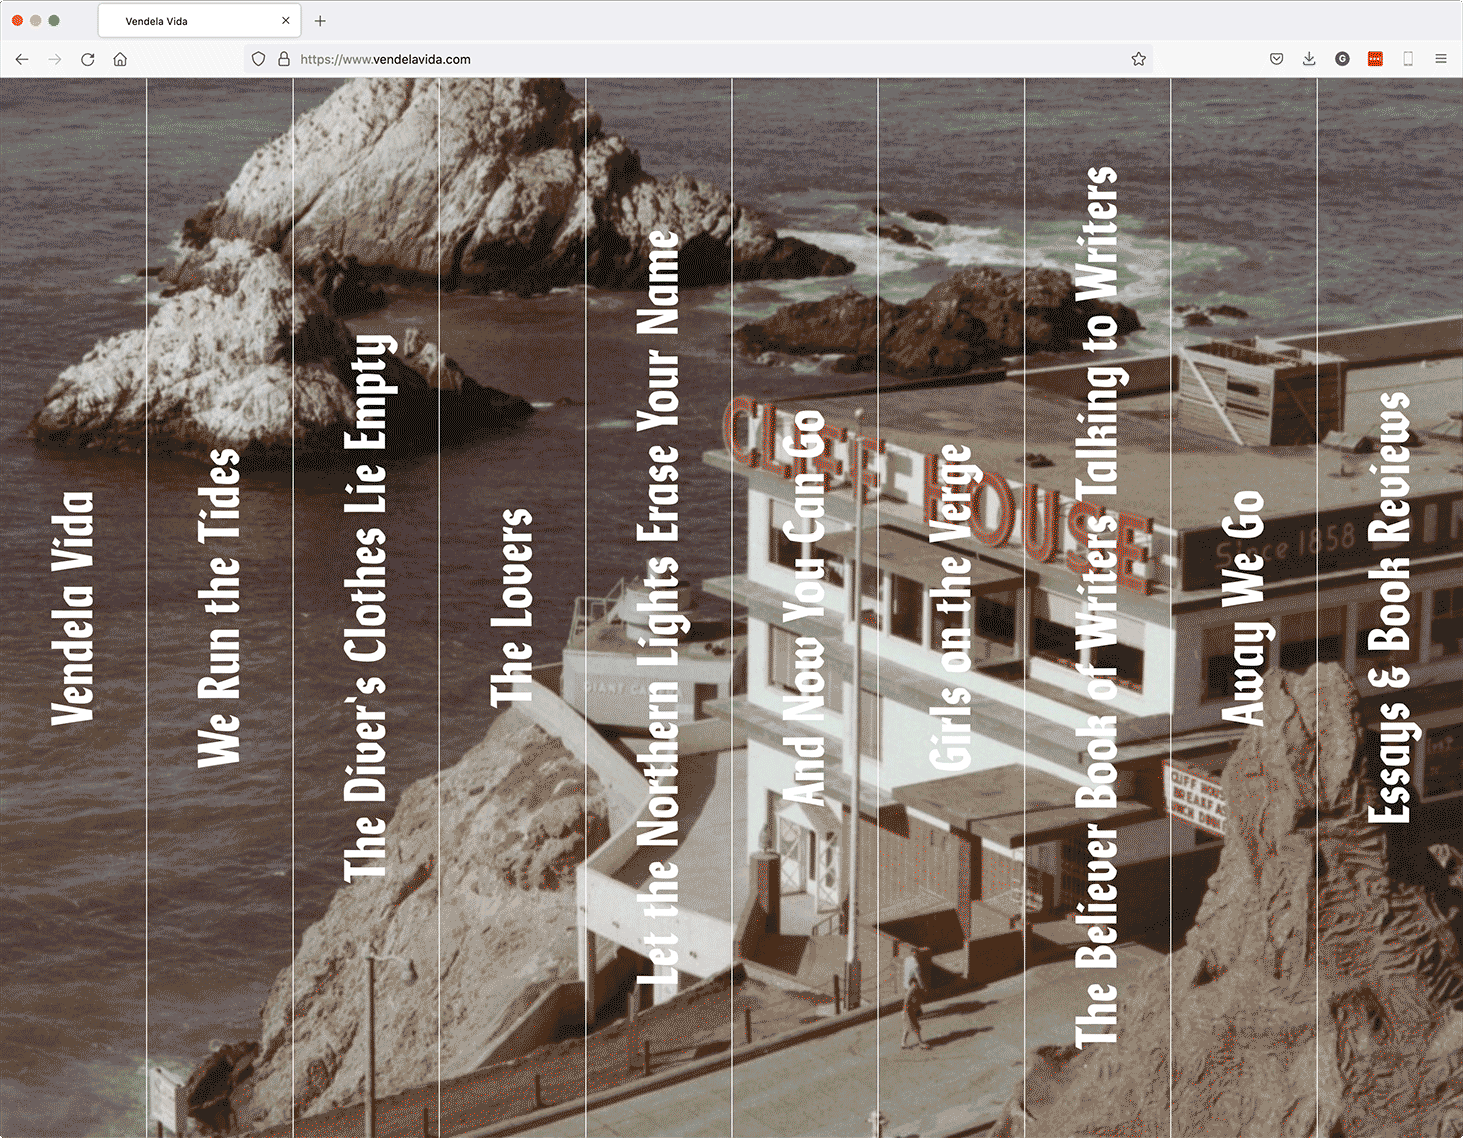Go to the browser home page
Viewport: 1463px width, 1139px height.
pos(120,59)
